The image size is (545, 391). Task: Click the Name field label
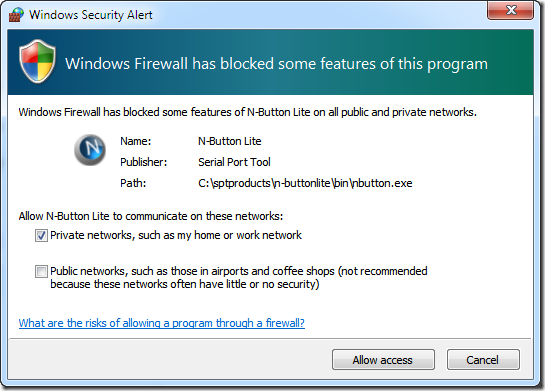click(136, 141)
